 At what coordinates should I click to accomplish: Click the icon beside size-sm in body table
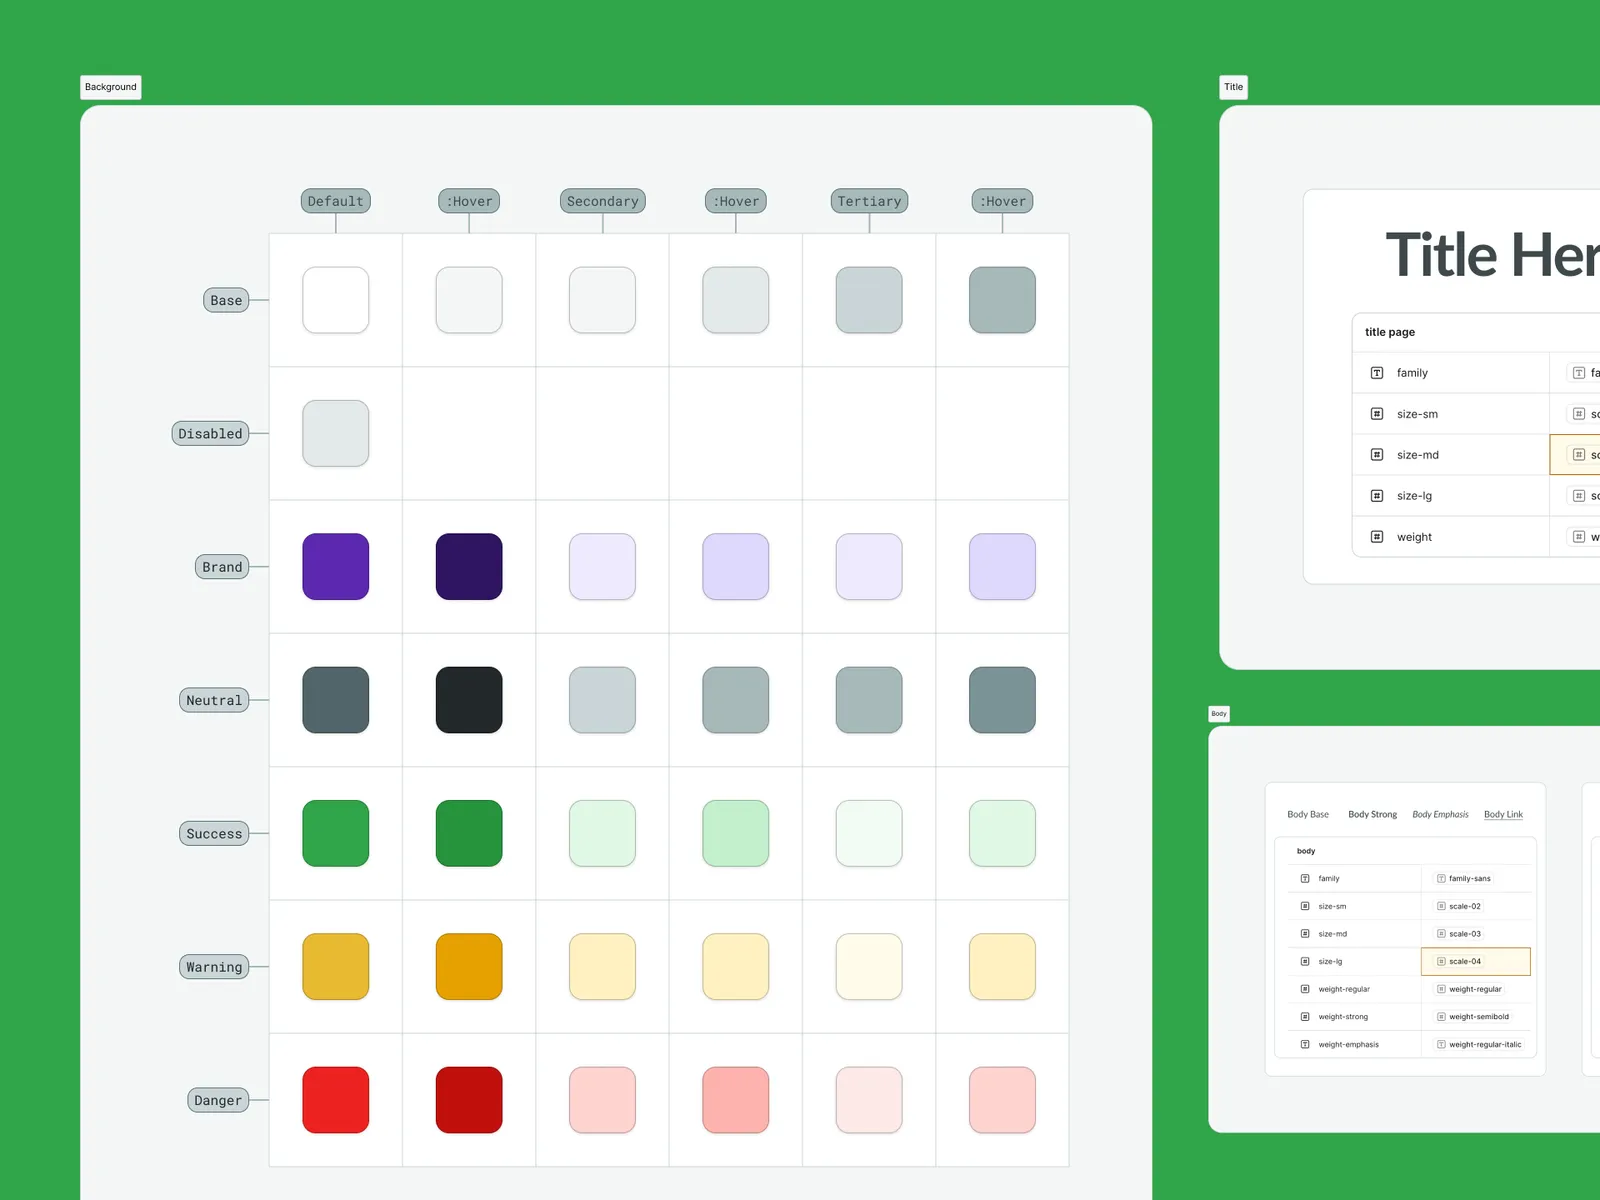tap(1305, 906)
